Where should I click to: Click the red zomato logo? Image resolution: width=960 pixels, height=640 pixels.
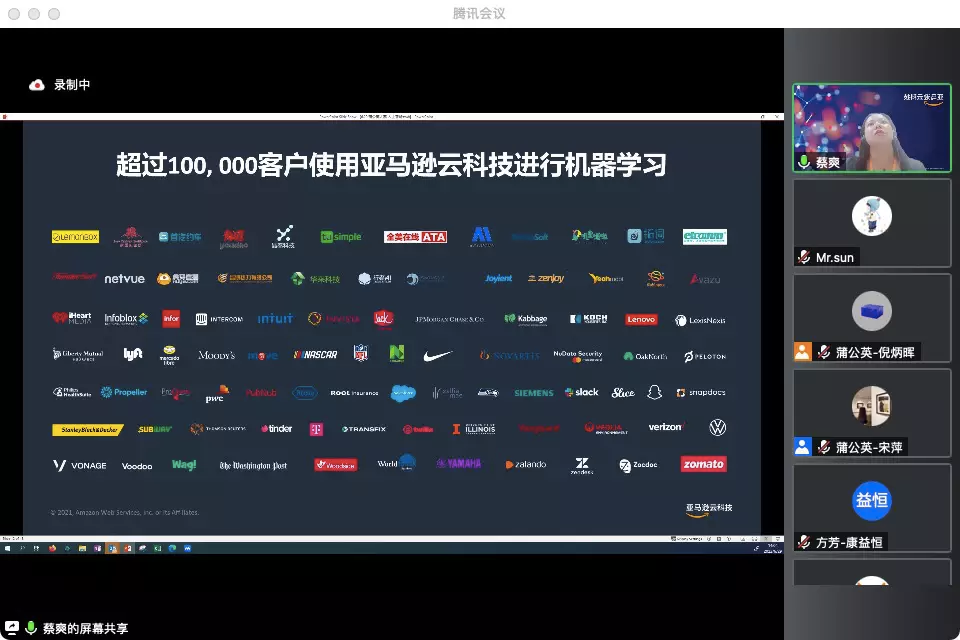click(x=703, y=464)
